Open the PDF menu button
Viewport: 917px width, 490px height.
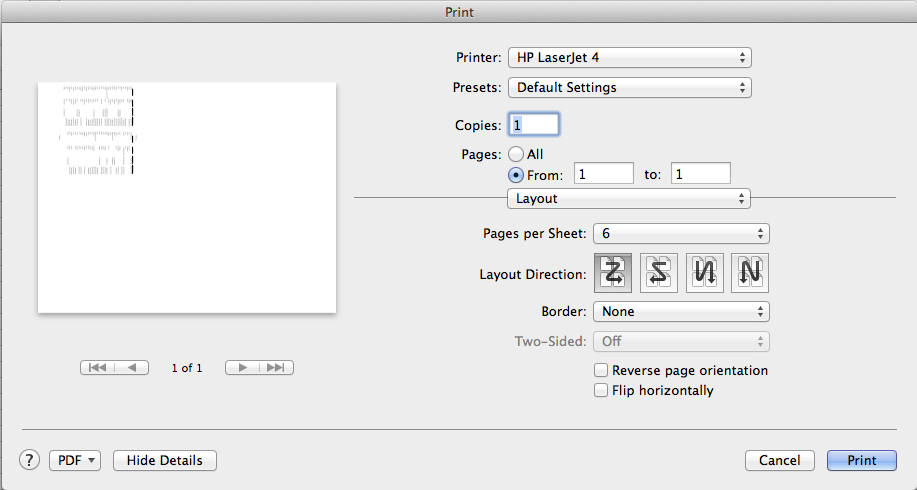tap(75, 460)
